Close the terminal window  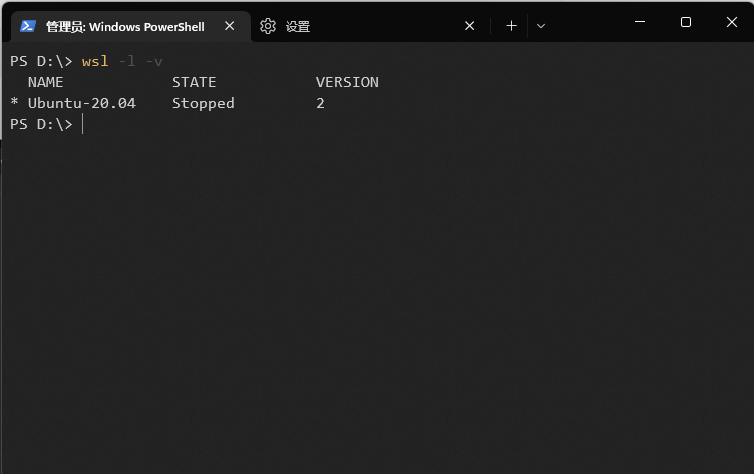(x=732, y=22)
